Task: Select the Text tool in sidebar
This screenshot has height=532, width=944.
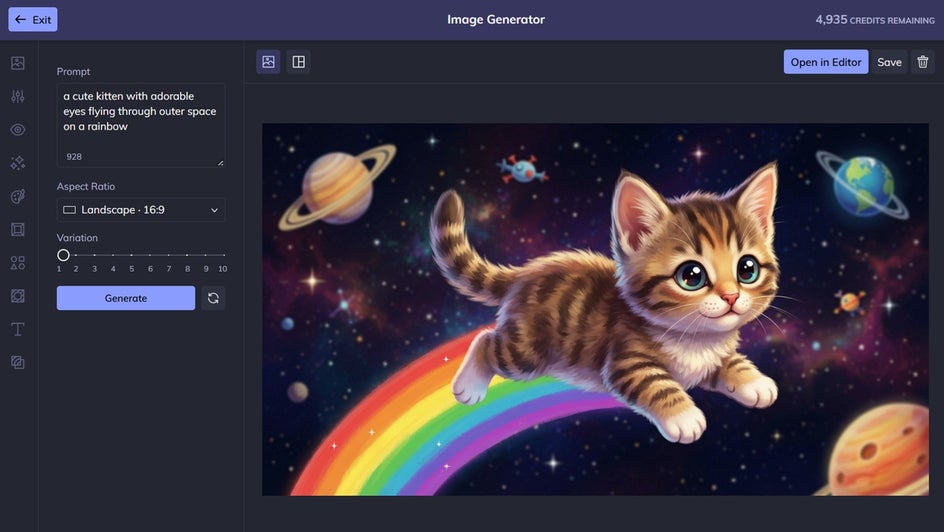Action: point(17,329)
